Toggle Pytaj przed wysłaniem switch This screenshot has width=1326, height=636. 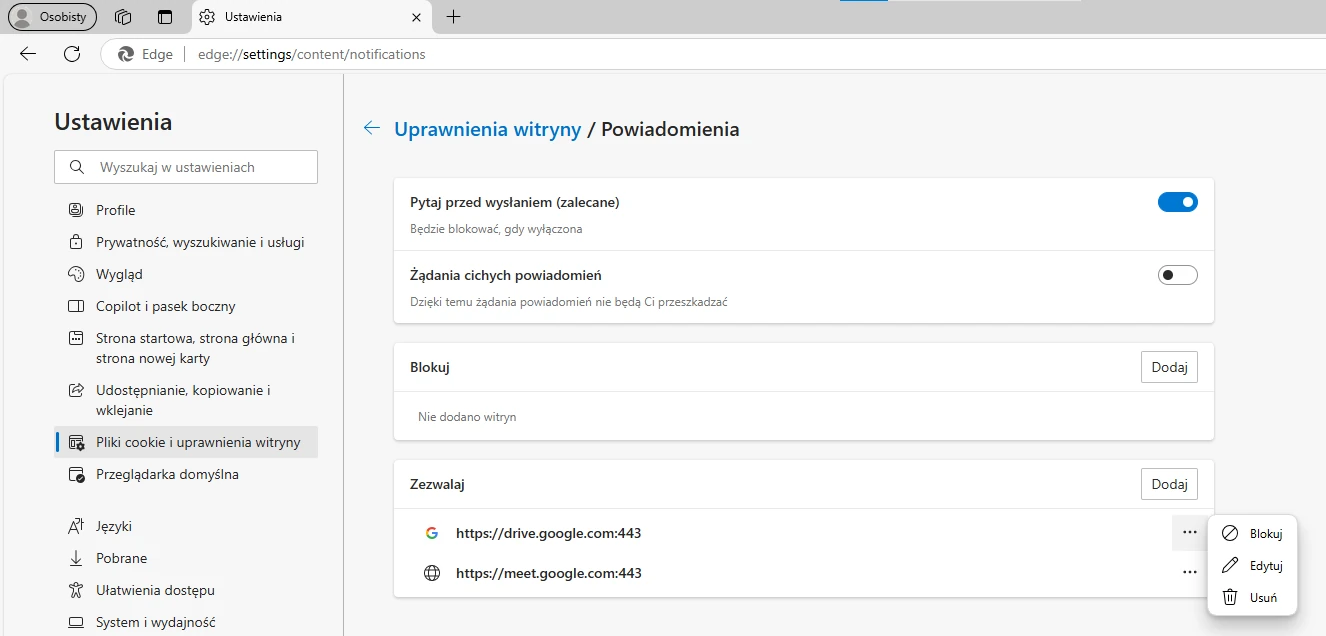[1177, 202]
